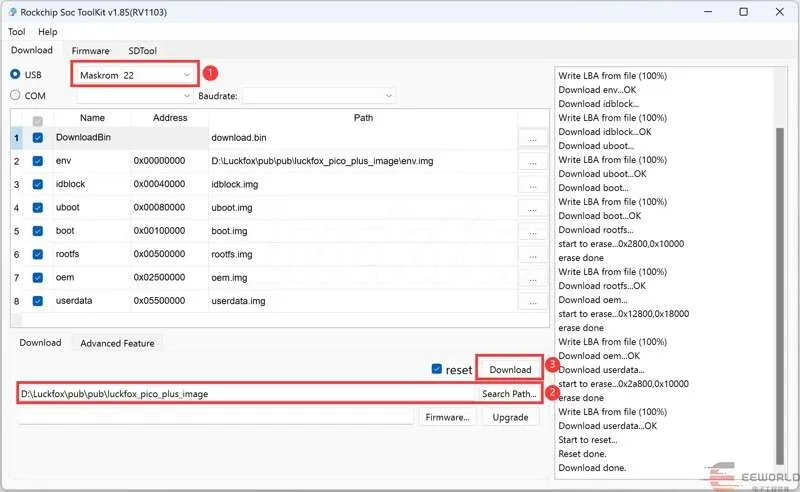
Task: Browse file for env row
Action: click(x=533, y=162)
